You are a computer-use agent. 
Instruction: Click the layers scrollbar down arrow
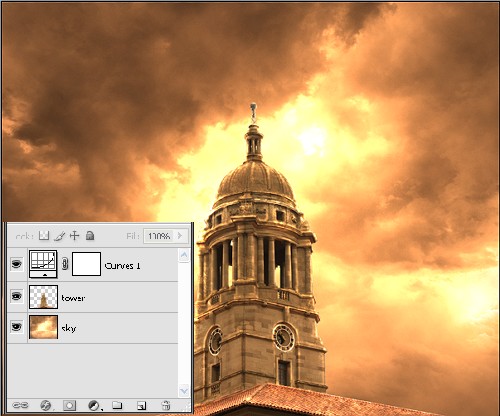(184, 390)
